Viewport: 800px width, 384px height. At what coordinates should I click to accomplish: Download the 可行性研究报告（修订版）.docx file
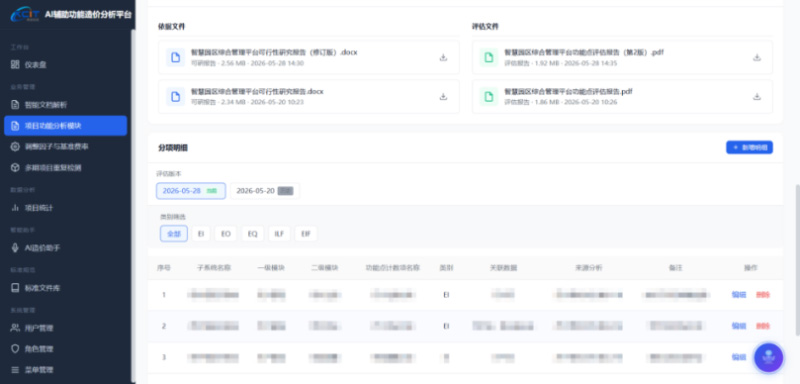point(443,58)
